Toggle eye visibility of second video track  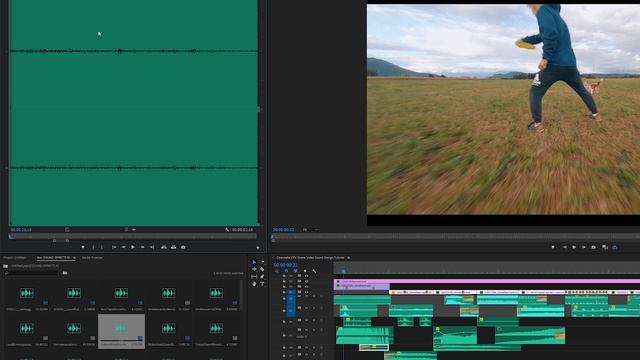(x=307, y=281)
